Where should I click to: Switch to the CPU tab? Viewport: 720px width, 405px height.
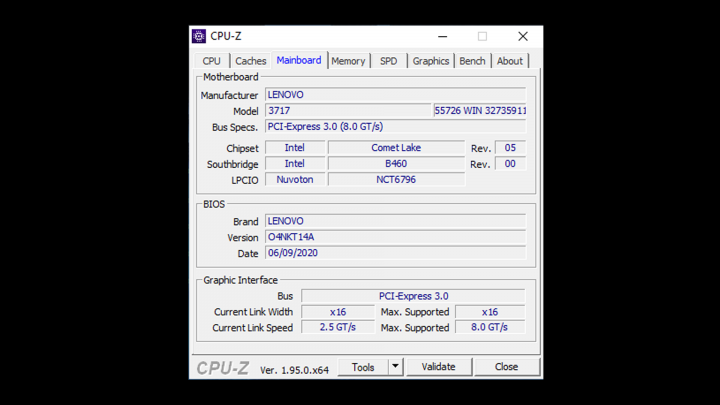click(x=211, y=61)
